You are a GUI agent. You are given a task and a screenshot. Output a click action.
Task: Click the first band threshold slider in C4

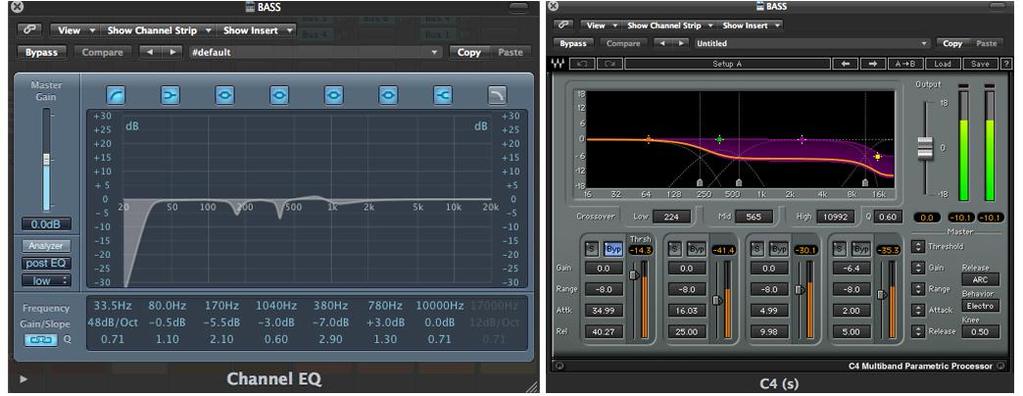(x=634, y=275)
